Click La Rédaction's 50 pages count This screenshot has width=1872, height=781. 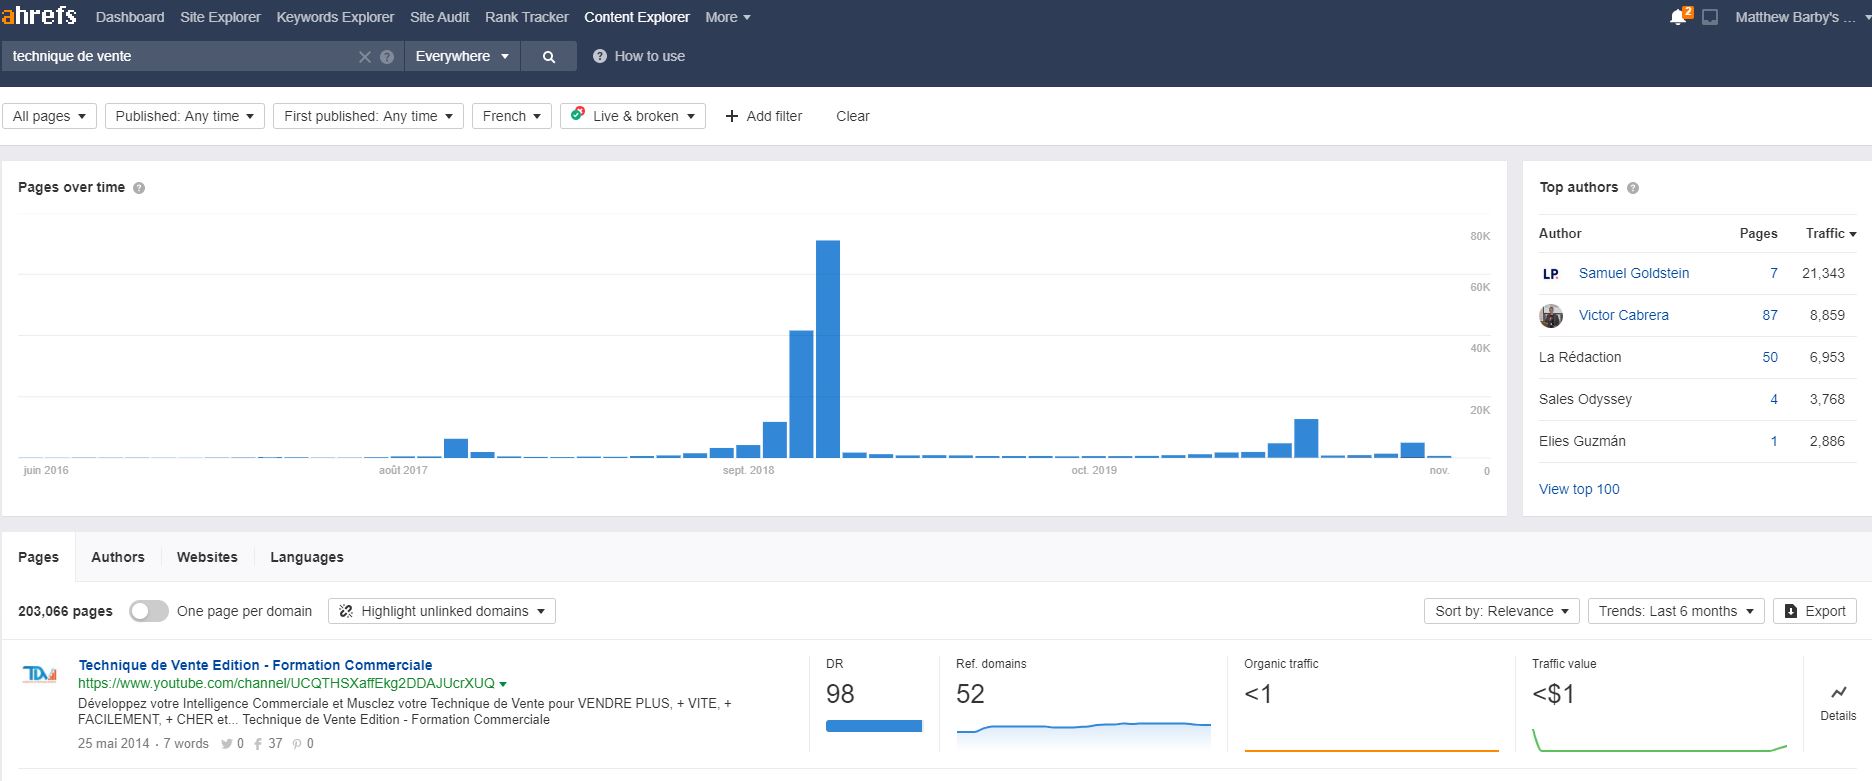point(1769,357)
